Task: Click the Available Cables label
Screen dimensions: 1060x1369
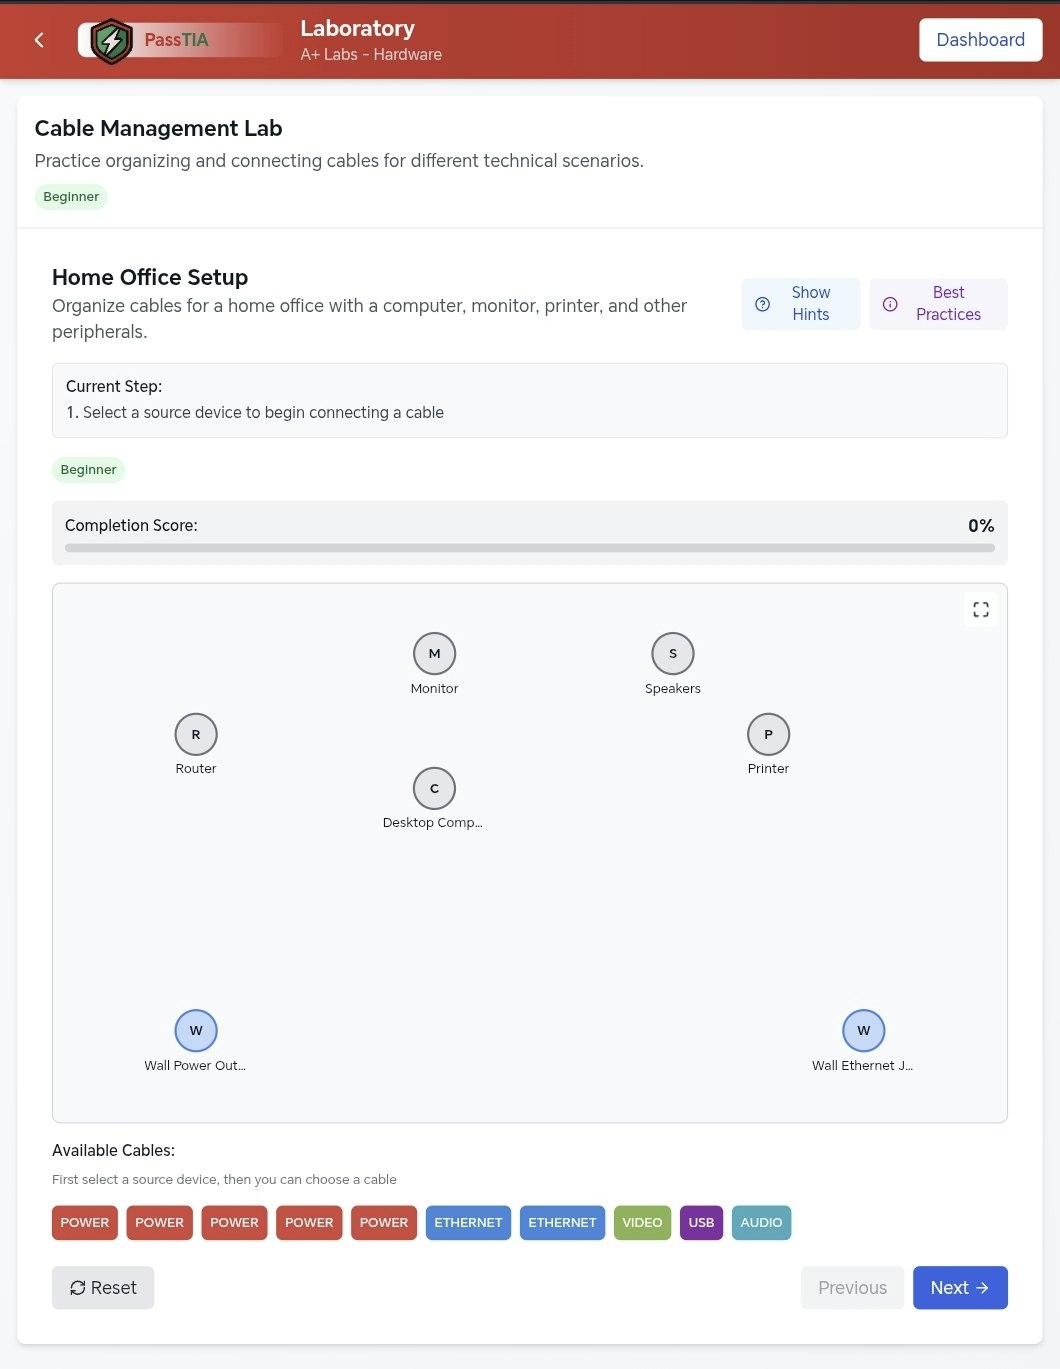Action: 113,1151
